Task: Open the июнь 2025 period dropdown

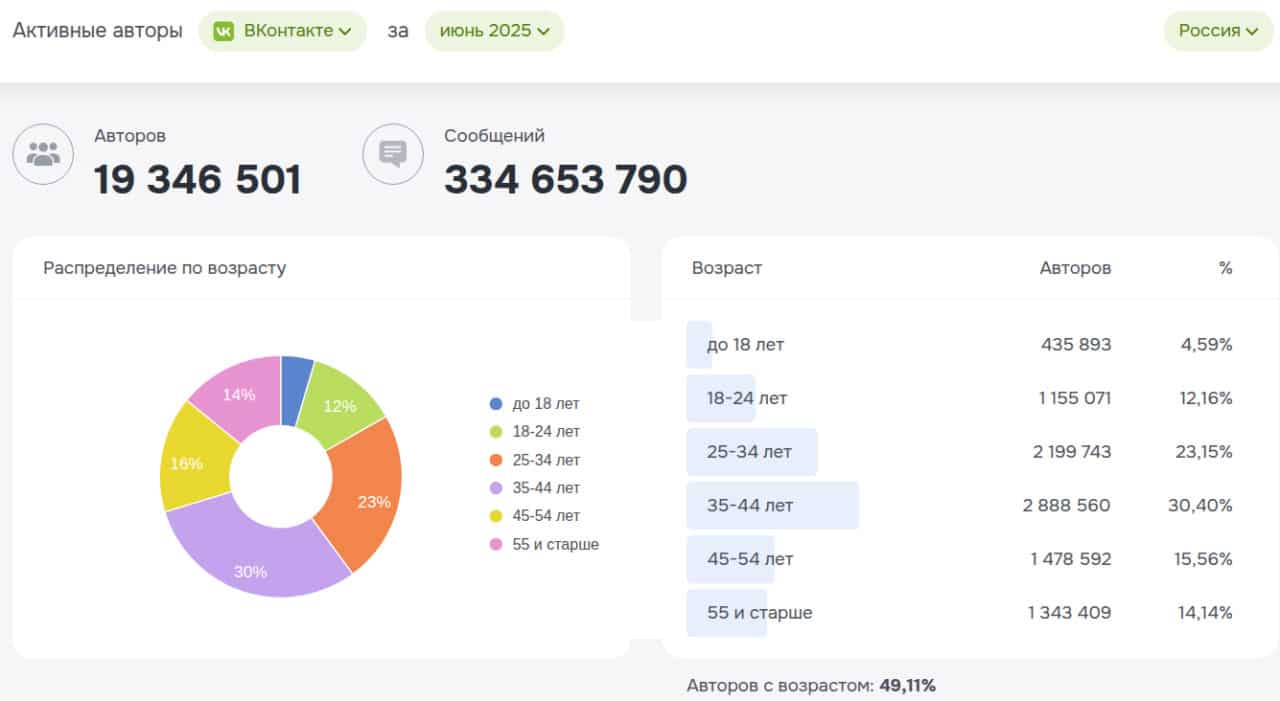Action: coord(494,31)
